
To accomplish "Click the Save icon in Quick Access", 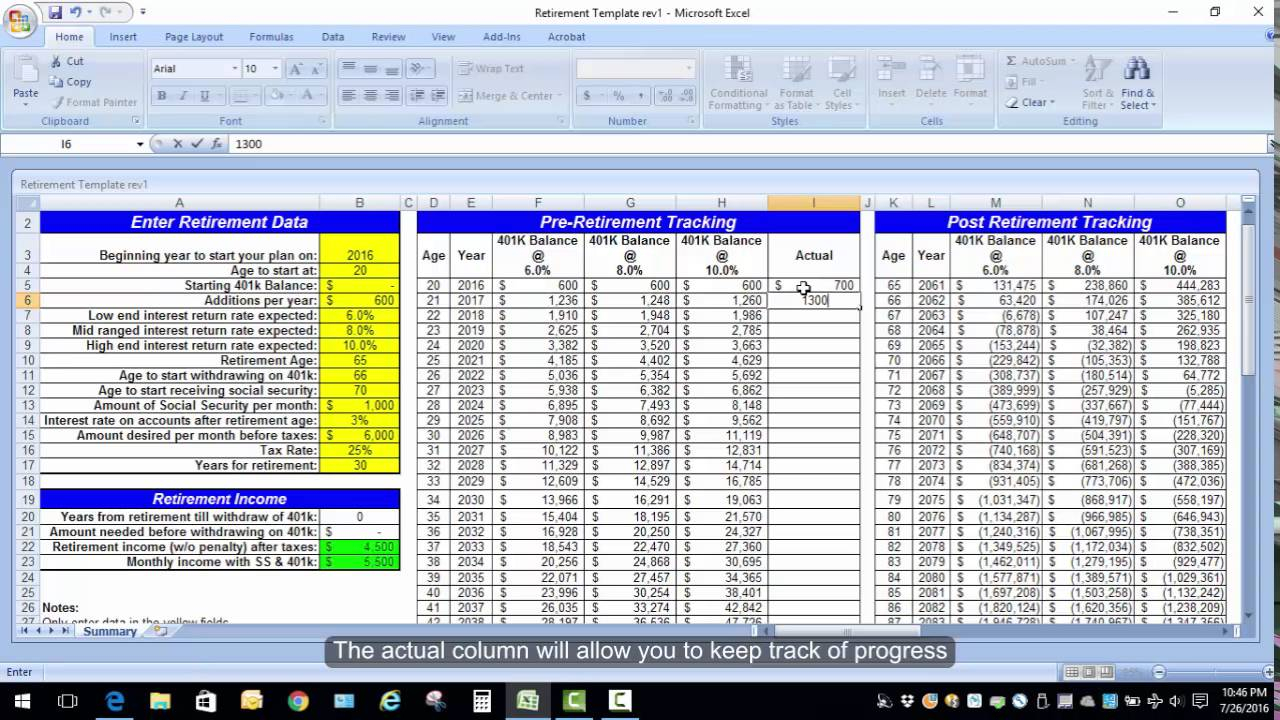I will click(55, 12).
